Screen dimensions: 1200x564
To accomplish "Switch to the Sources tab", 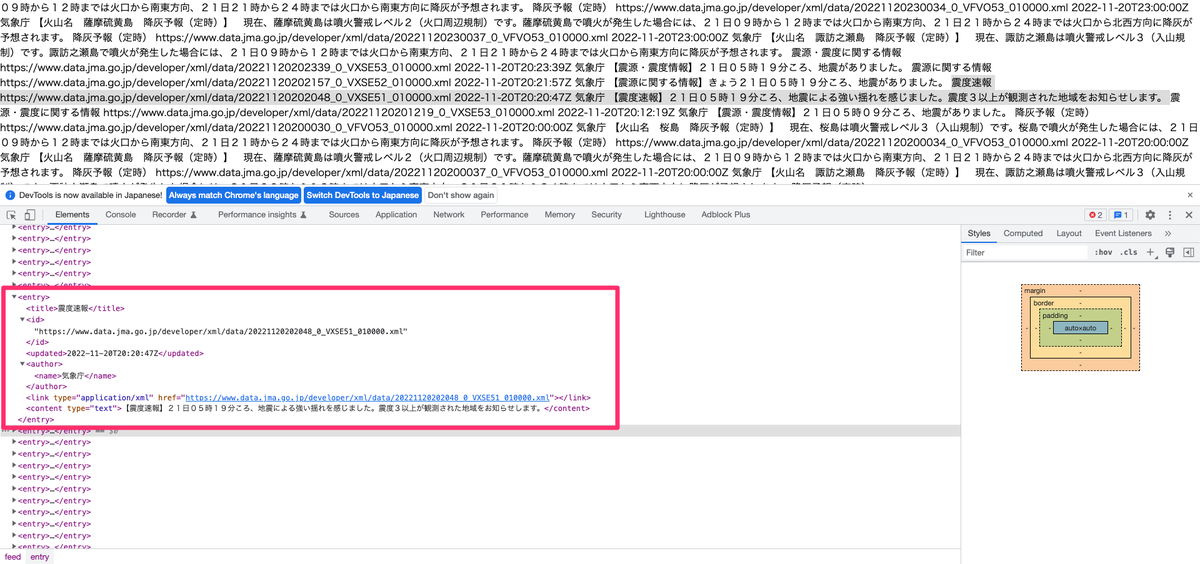I will (344, 215).
